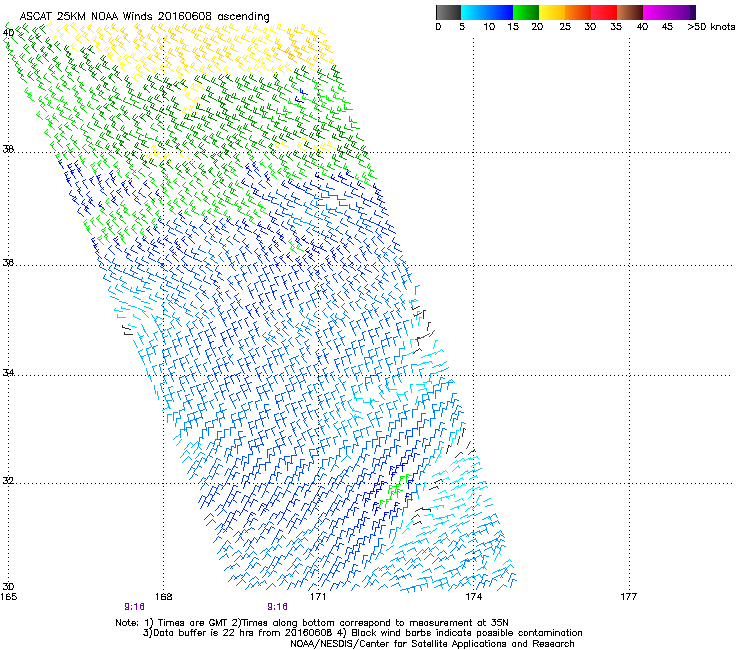This screenshot has width=740, height=650.
Task: Click the purple time label beside longitude 171
Action: [x=278, y=607]
